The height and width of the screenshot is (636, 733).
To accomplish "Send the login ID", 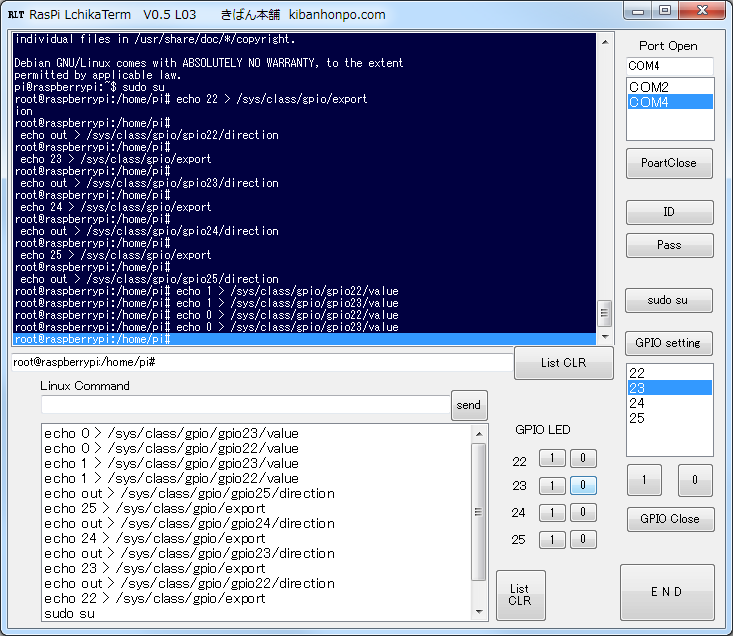I will point(669,212).
